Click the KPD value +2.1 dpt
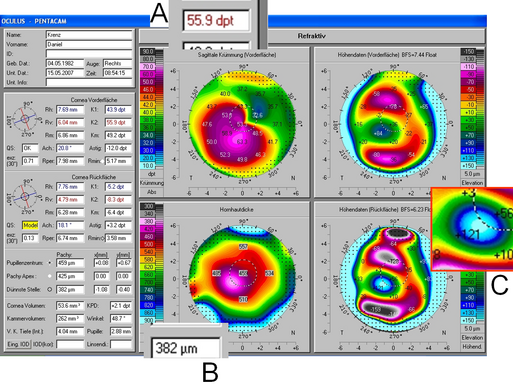 click(121, 306)
